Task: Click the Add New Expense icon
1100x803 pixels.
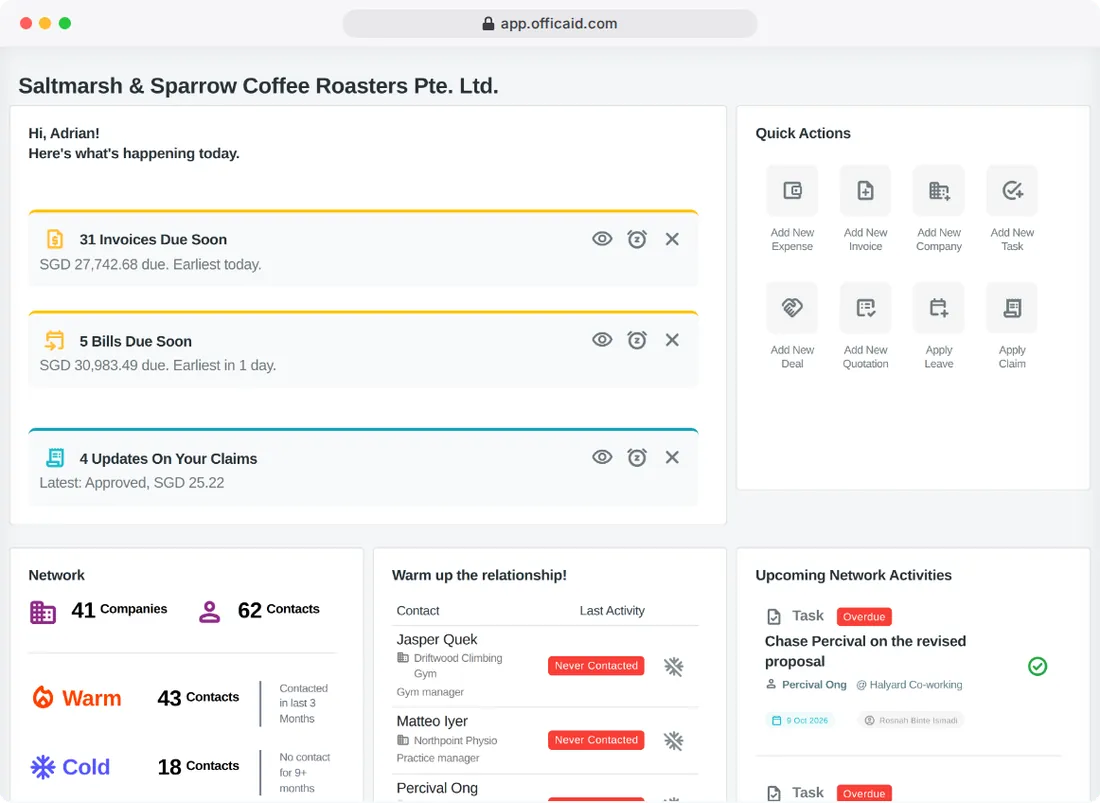Action: (792, 191)
